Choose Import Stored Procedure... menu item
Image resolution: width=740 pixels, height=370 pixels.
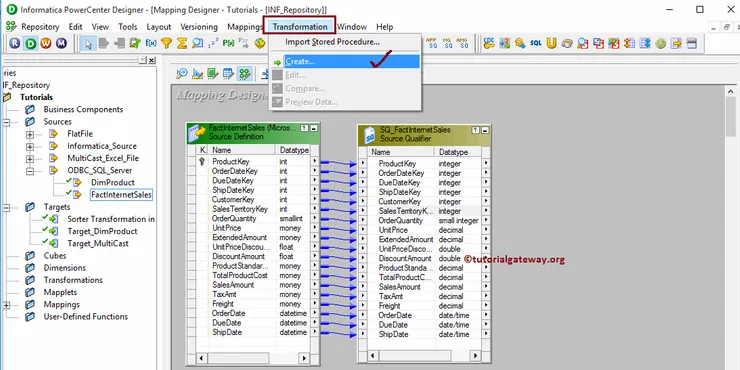point(332,42)
